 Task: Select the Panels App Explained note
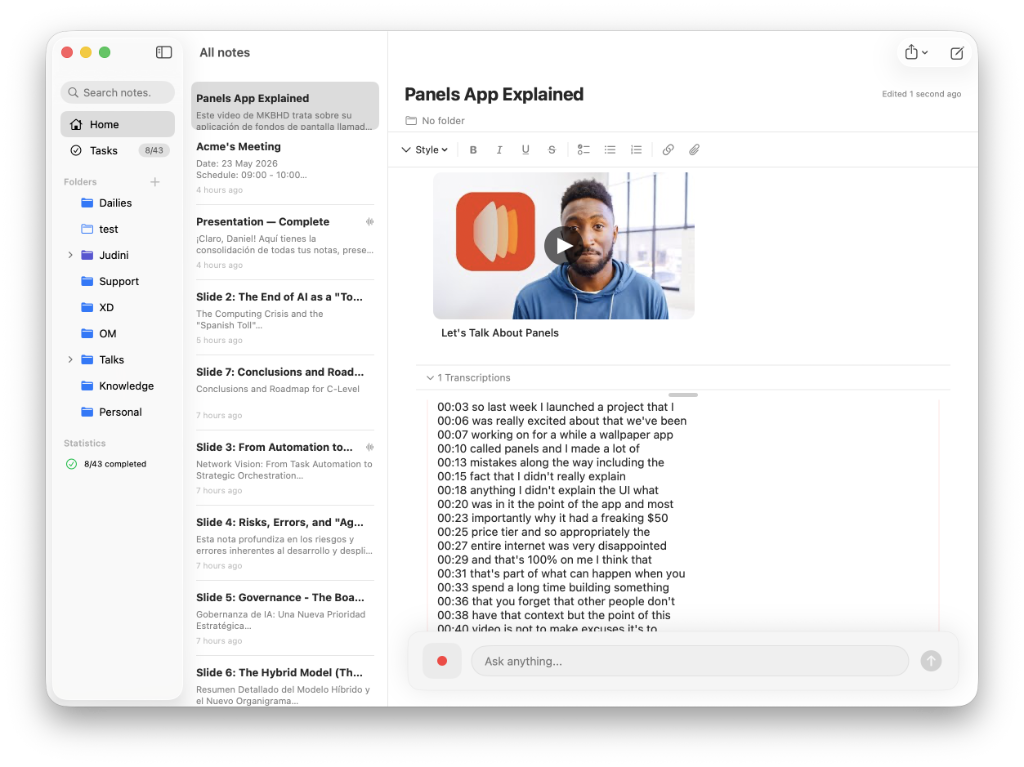285,106
